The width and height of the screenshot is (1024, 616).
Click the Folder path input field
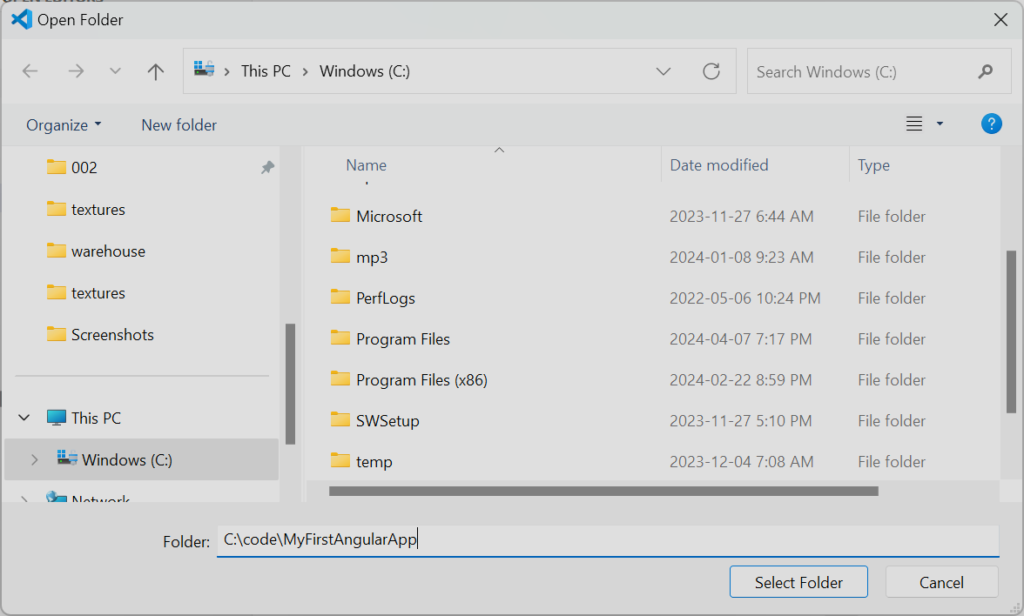pyautogui.click(x=607, y=540)
